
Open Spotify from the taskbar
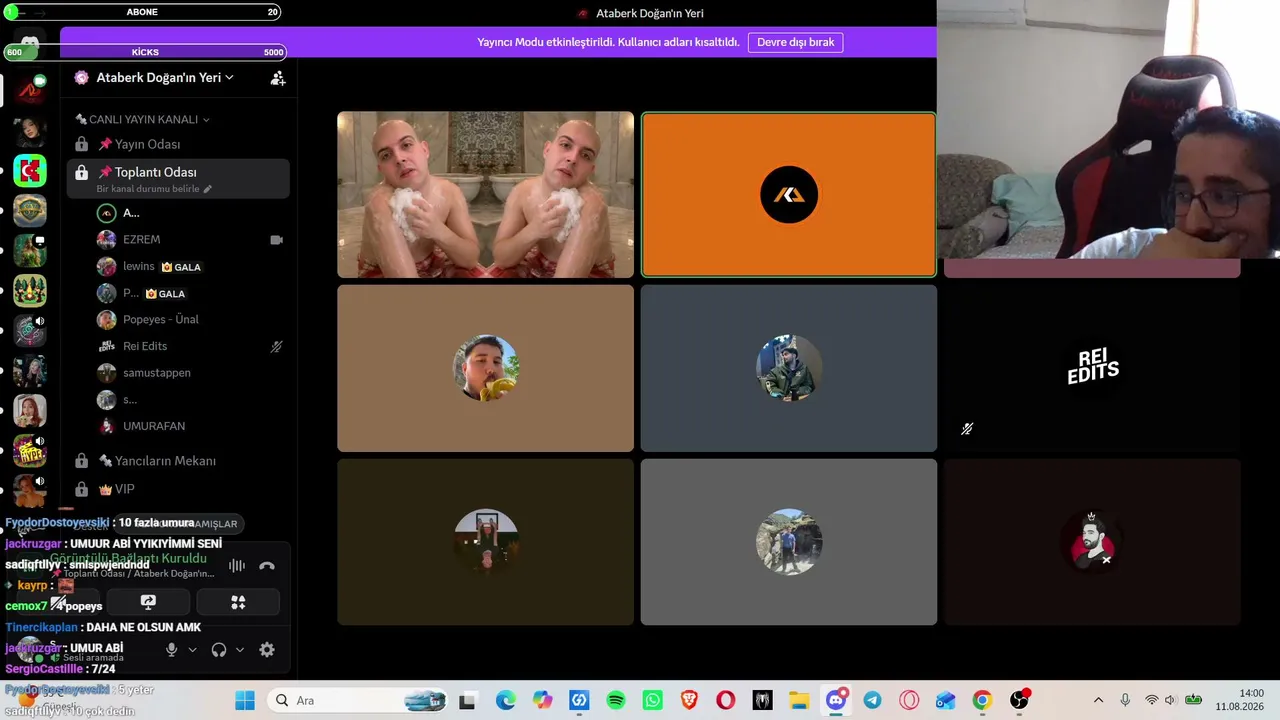616,701
